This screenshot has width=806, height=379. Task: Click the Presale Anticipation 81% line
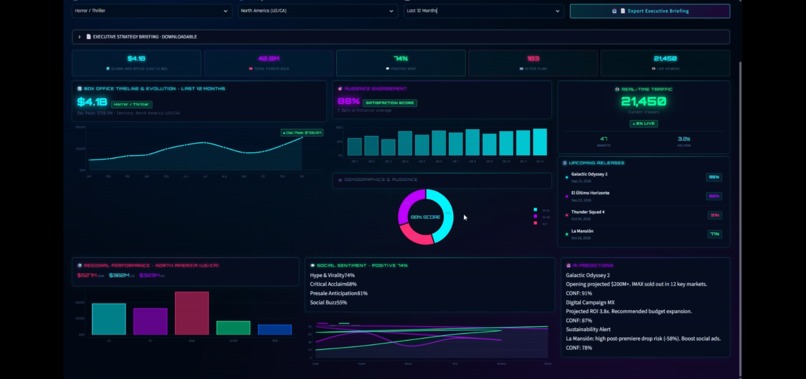[x=339, y=293]
